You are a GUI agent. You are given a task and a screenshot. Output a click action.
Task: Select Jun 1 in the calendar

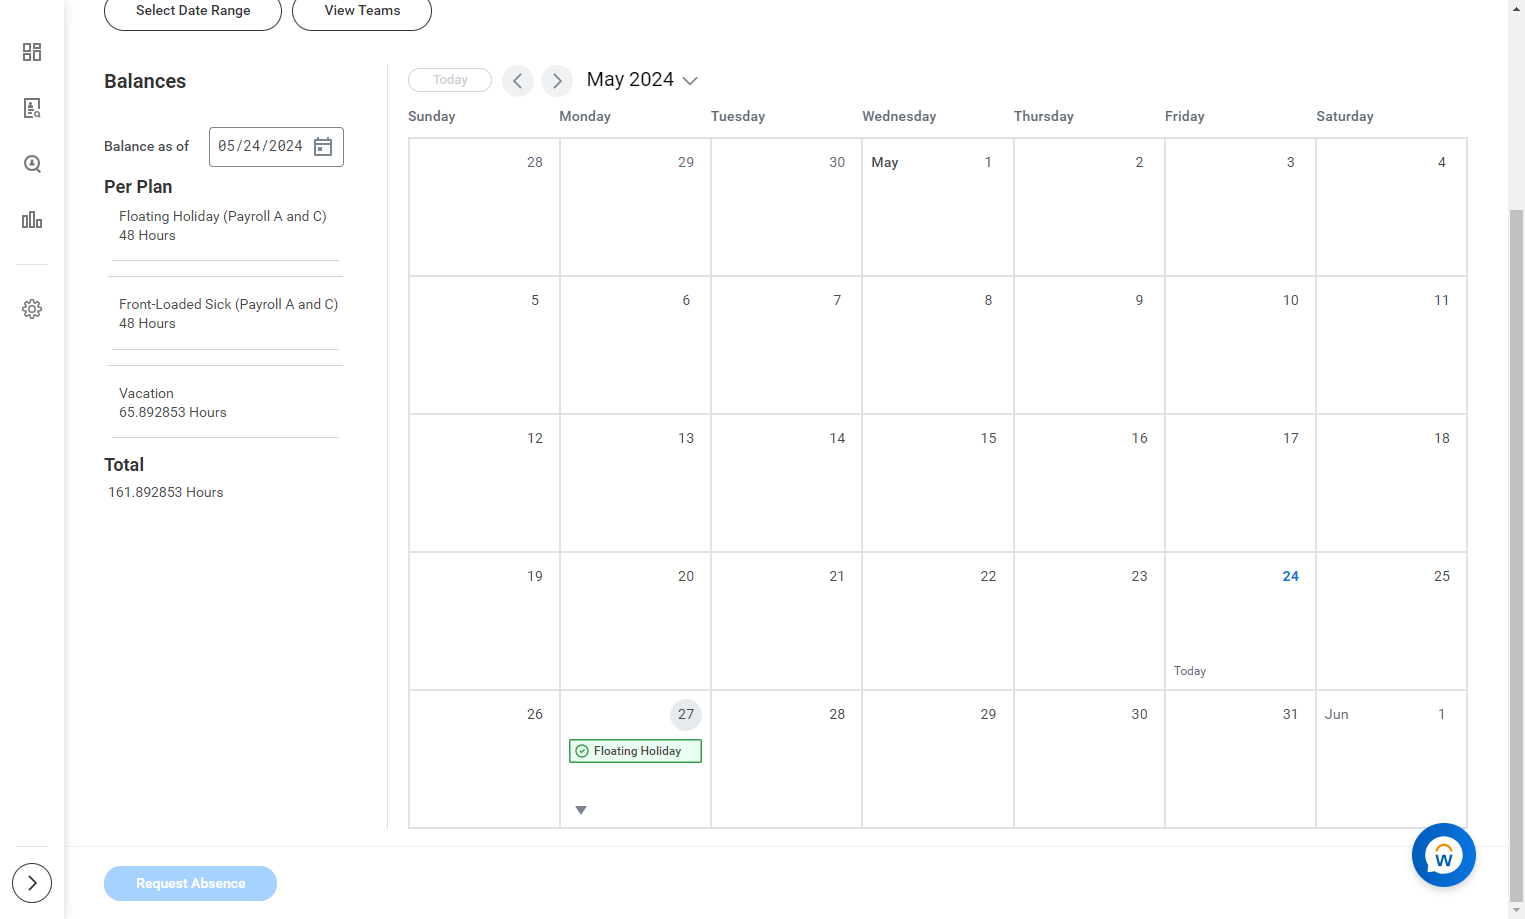point(1391,759)
